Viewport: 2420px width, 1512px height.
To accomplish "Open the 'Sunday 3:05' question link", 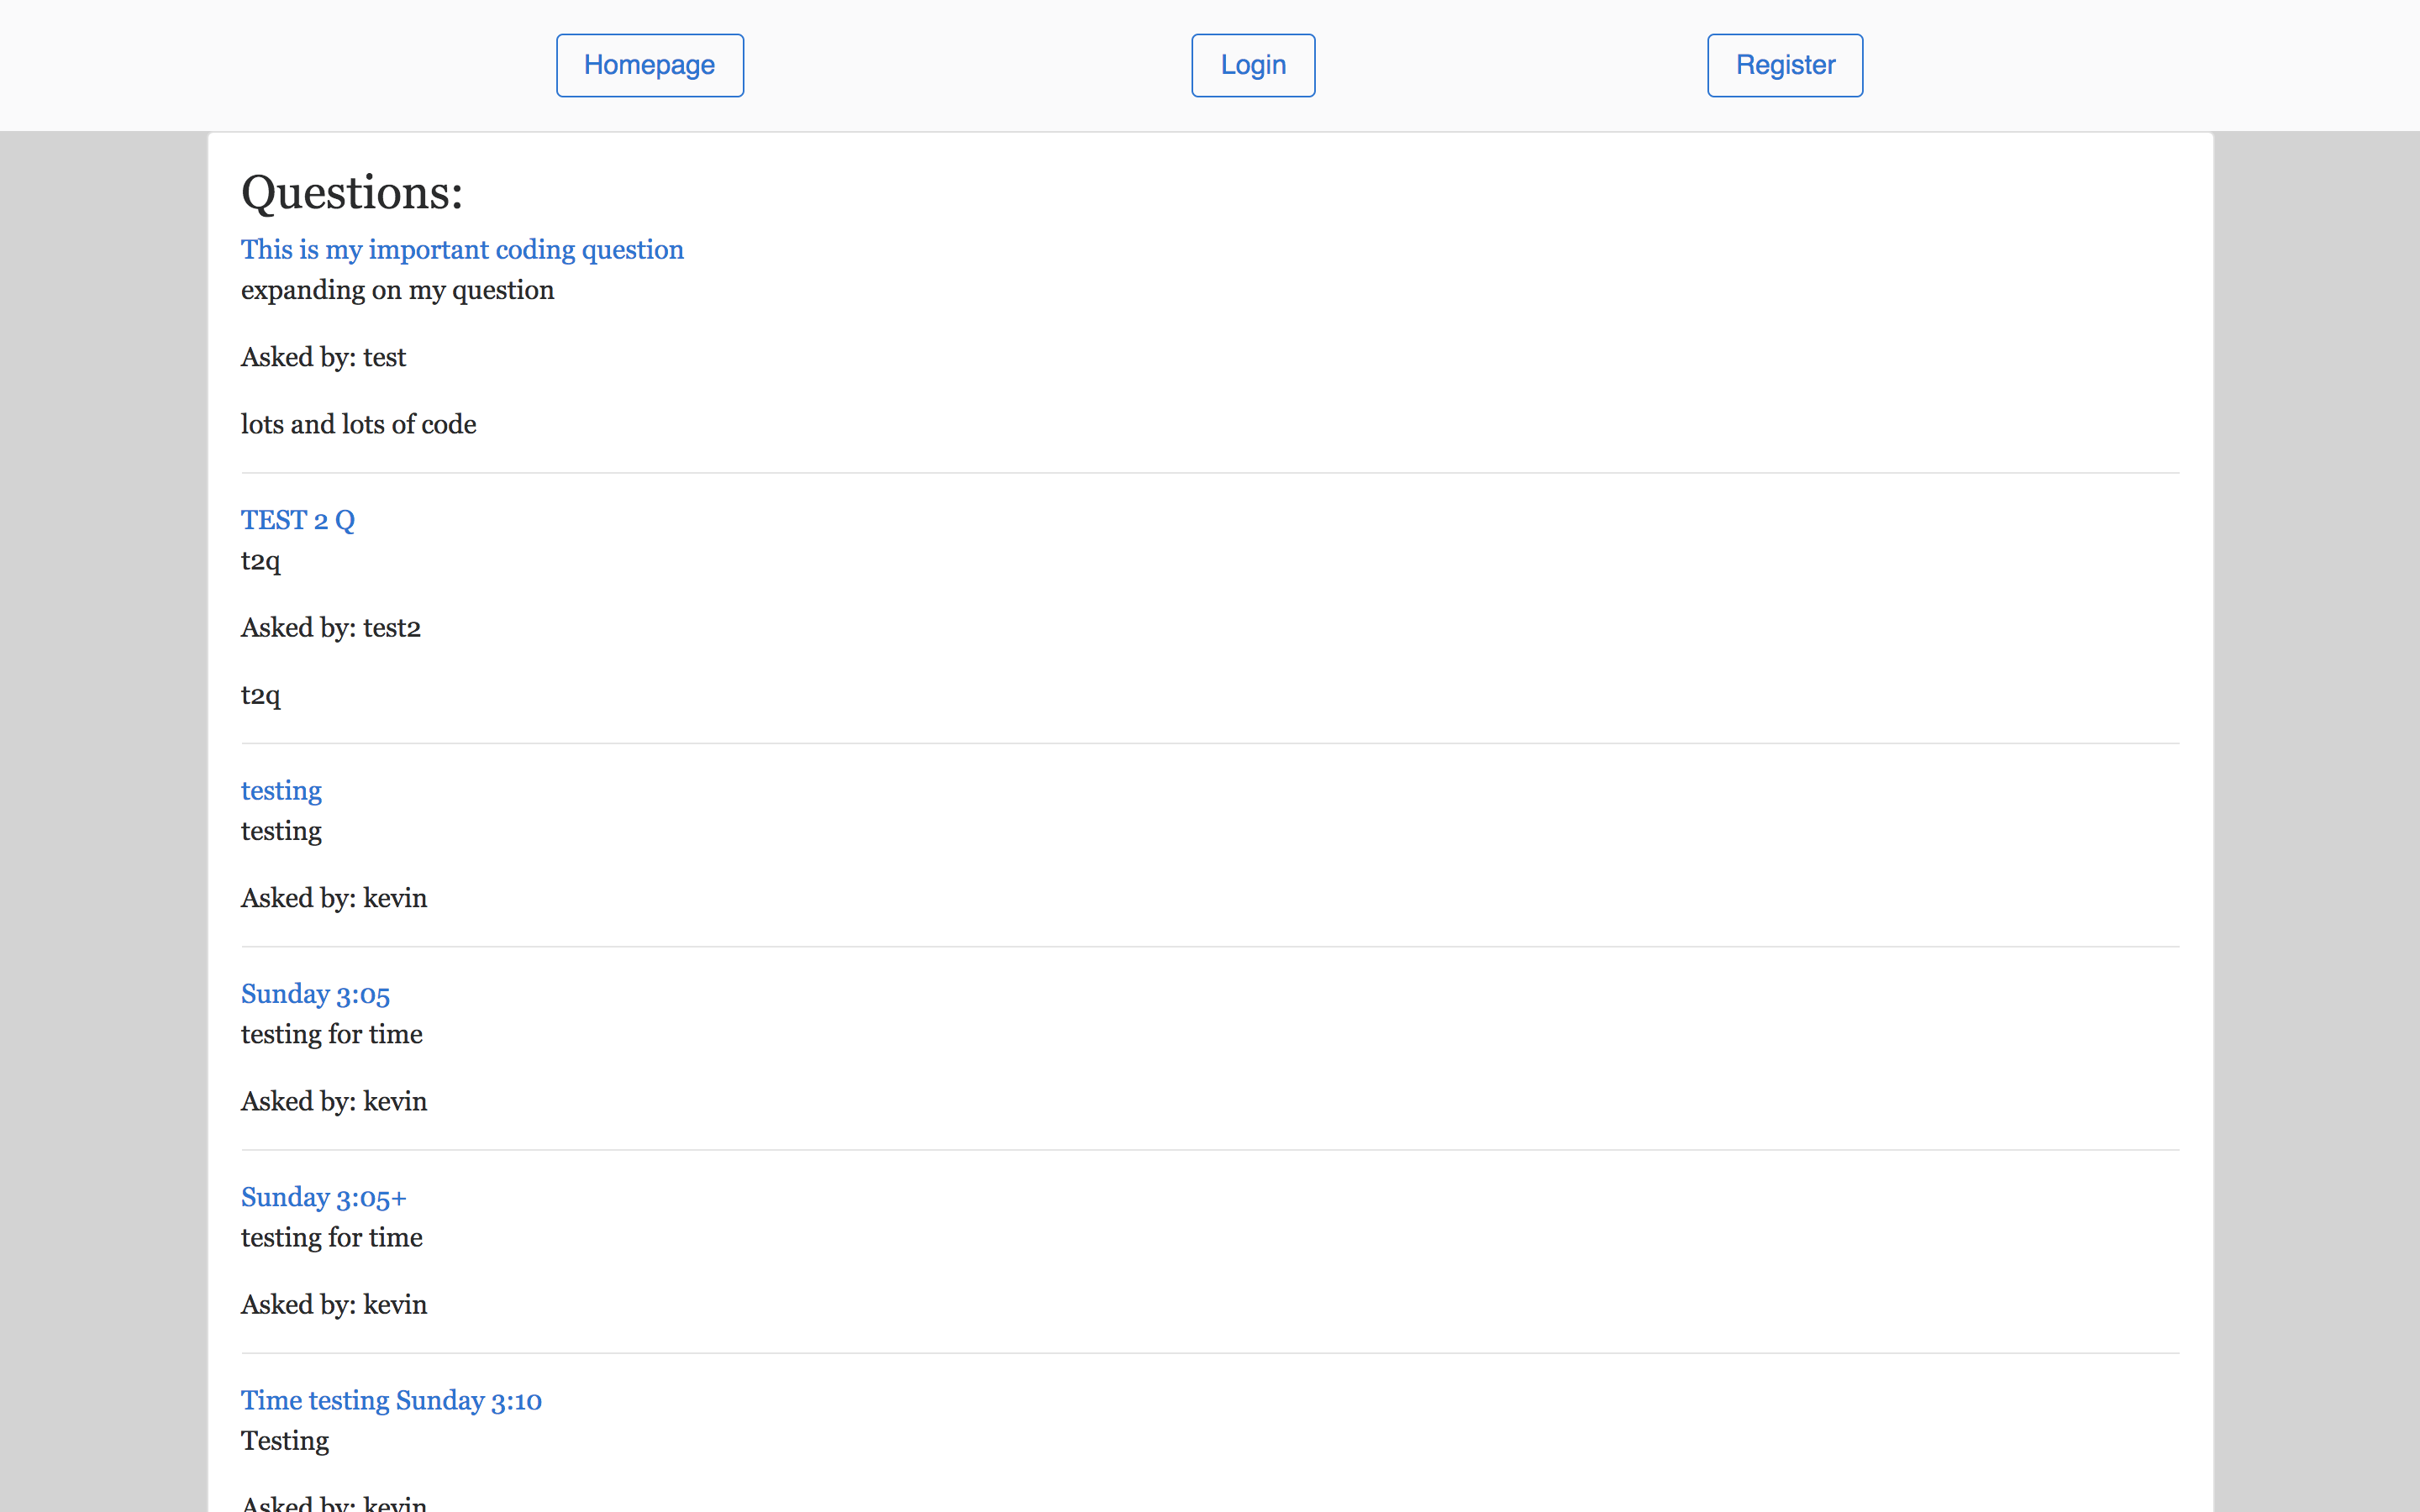I will 315,994.
